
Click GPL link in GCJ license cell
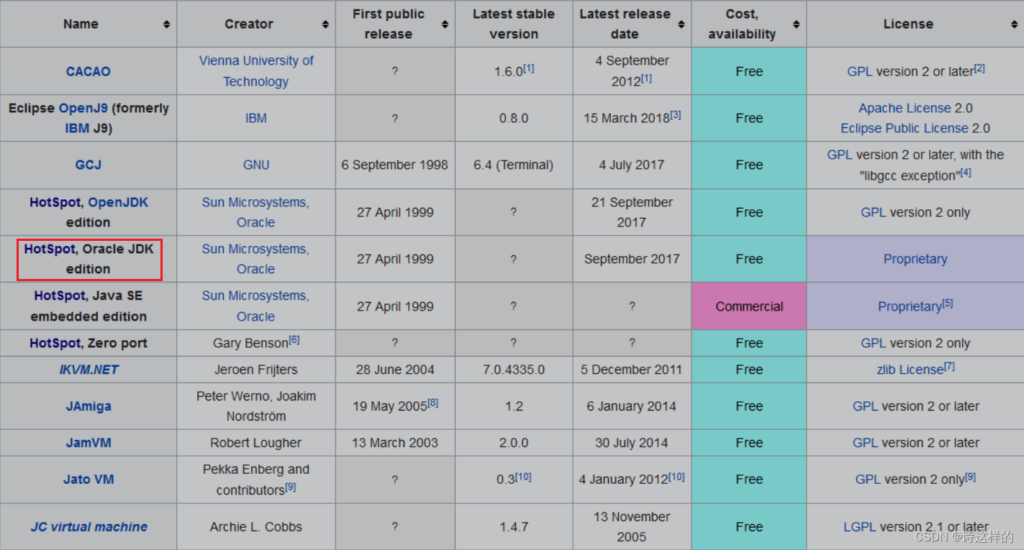pyautogui.click(x=839, y=155)
